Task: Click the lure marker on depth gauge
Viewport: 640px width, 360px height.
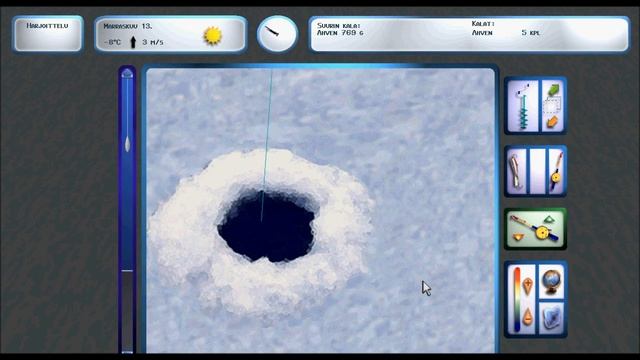Action: [127, 144]
